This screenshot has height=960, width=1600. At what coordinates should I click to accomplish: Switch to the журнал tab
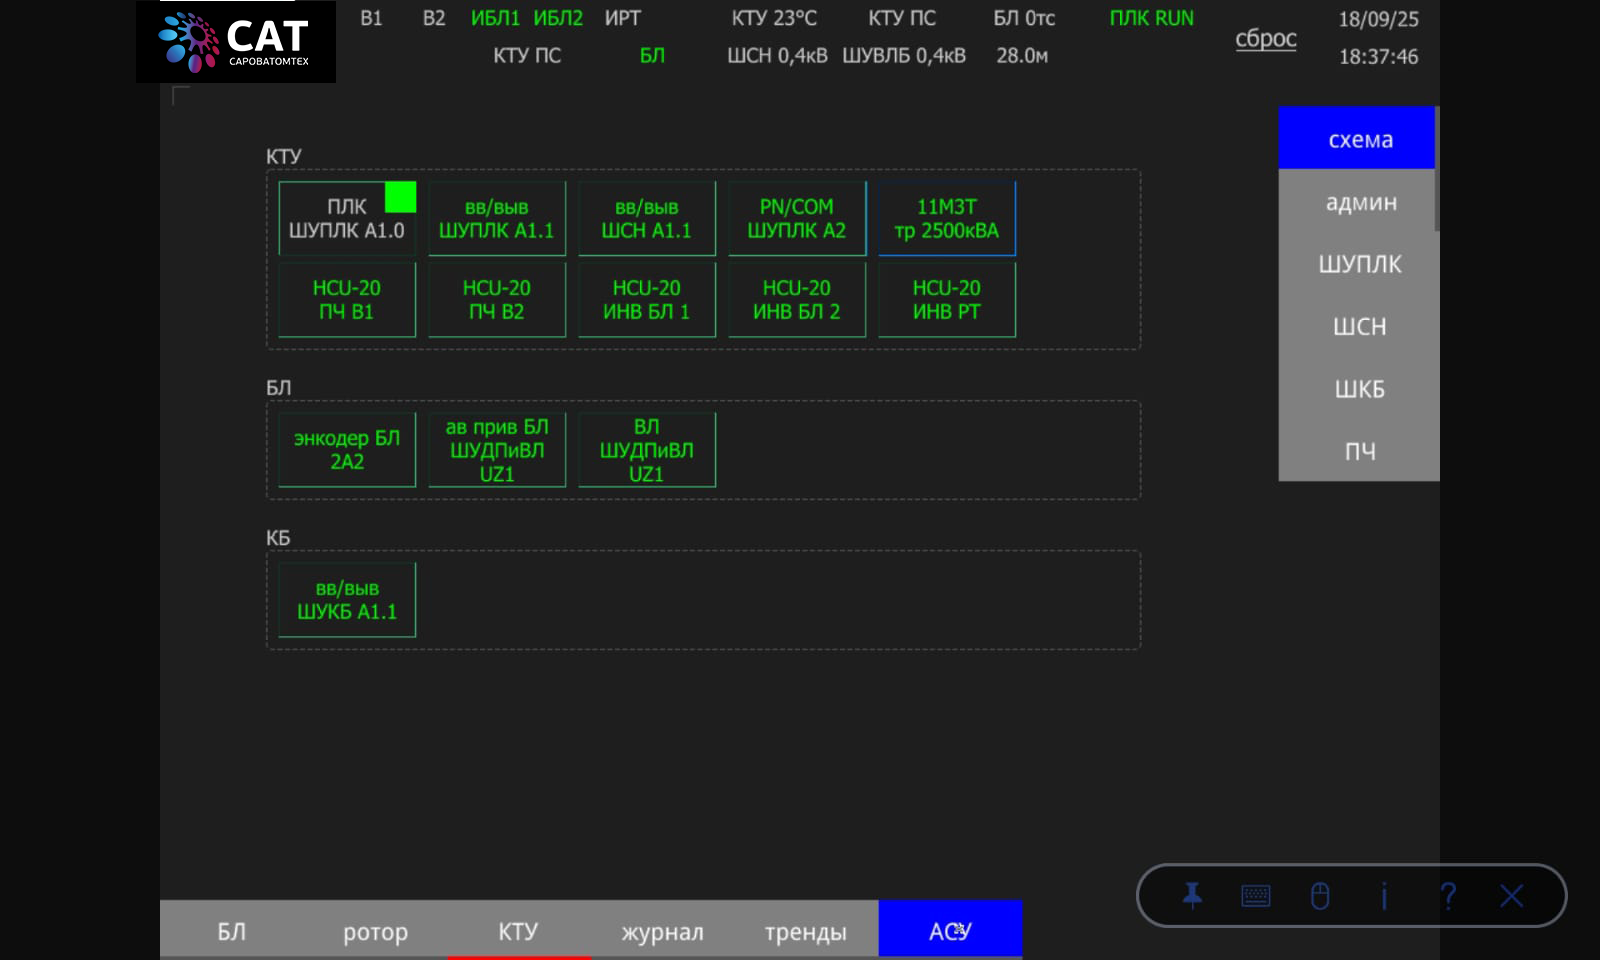tap(662, 931)
